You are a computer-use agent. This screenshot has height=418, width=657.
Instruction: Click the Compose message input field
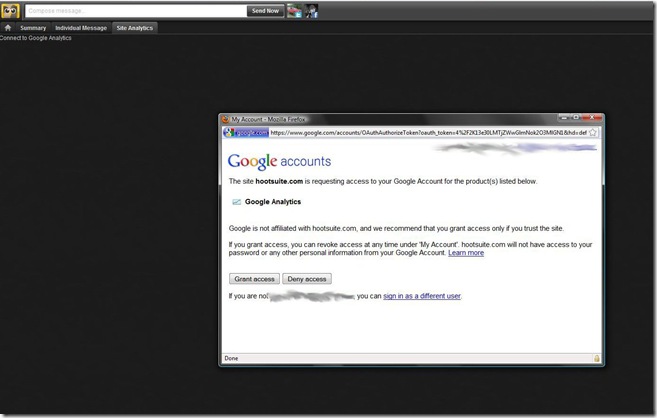pos(136,11)
